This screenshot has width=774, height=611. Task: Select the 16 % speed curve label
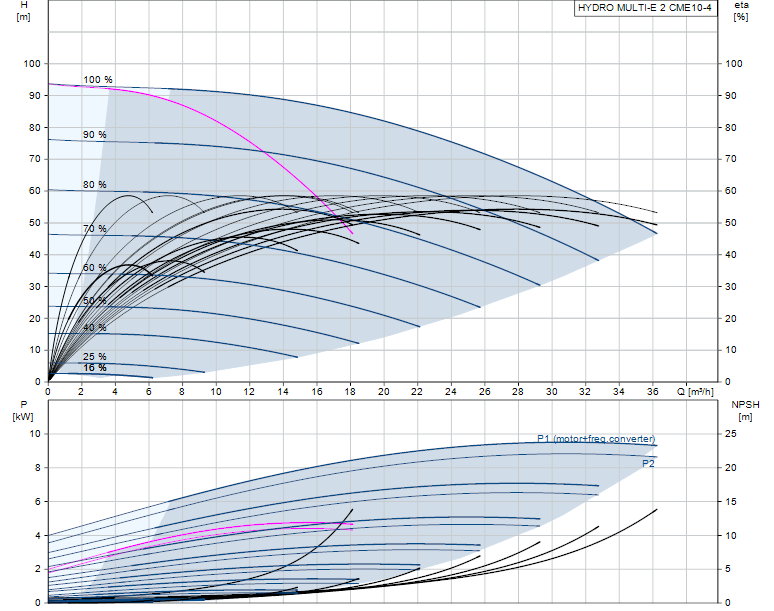95,368
